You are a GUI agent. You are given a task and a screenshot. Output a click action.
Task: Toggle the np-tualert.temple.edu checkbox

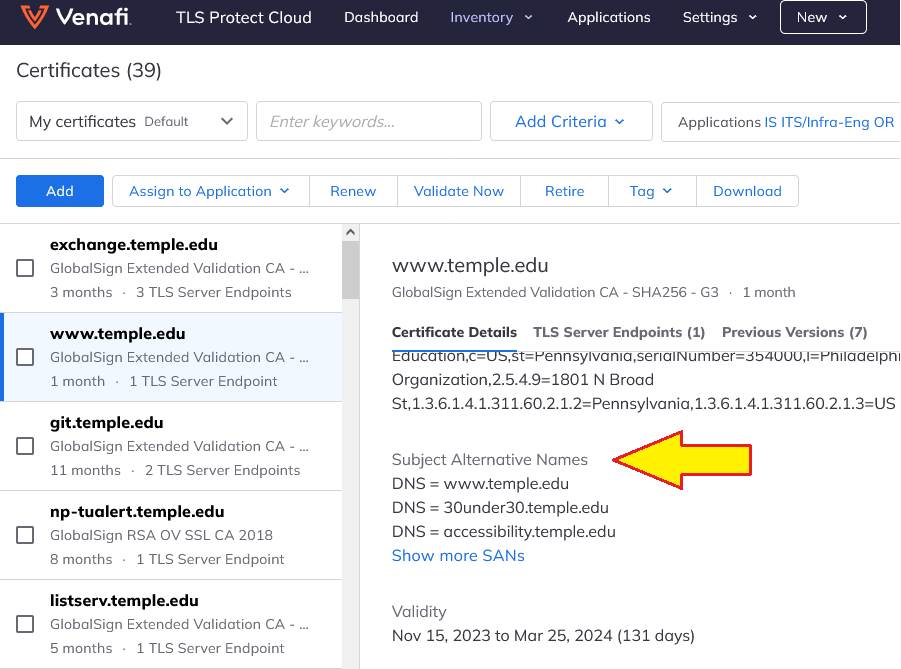[x=26, y=535]
